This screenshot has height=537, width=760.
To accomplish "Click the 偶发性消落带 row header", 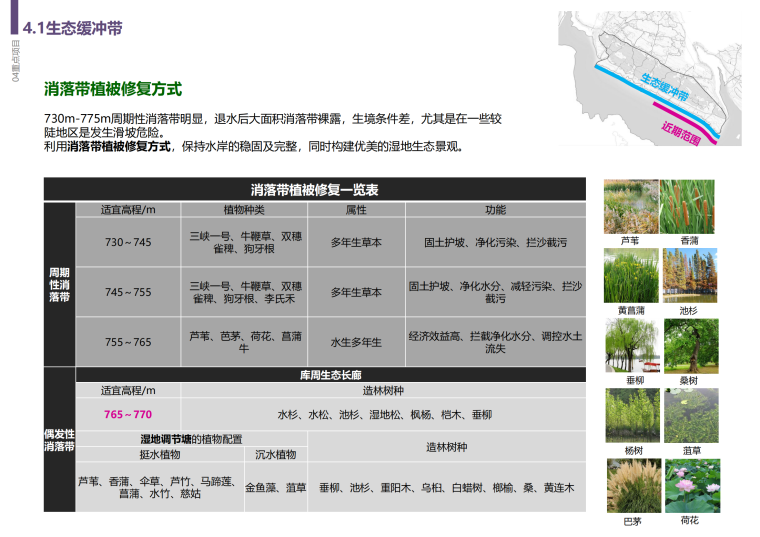I will tap(59, 440).
